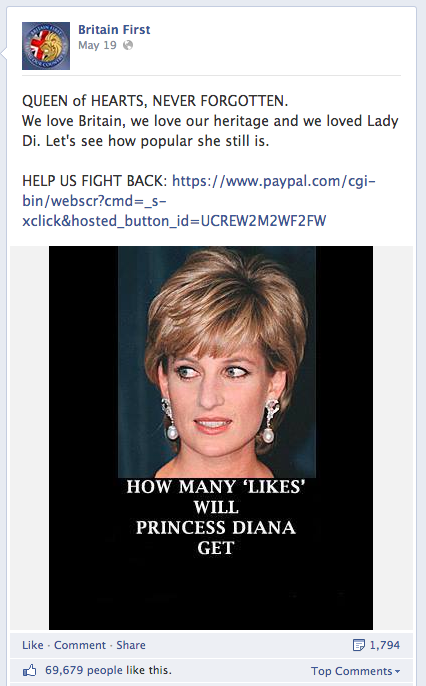
Task: Click the globe public audience icon
Action: 128,45
